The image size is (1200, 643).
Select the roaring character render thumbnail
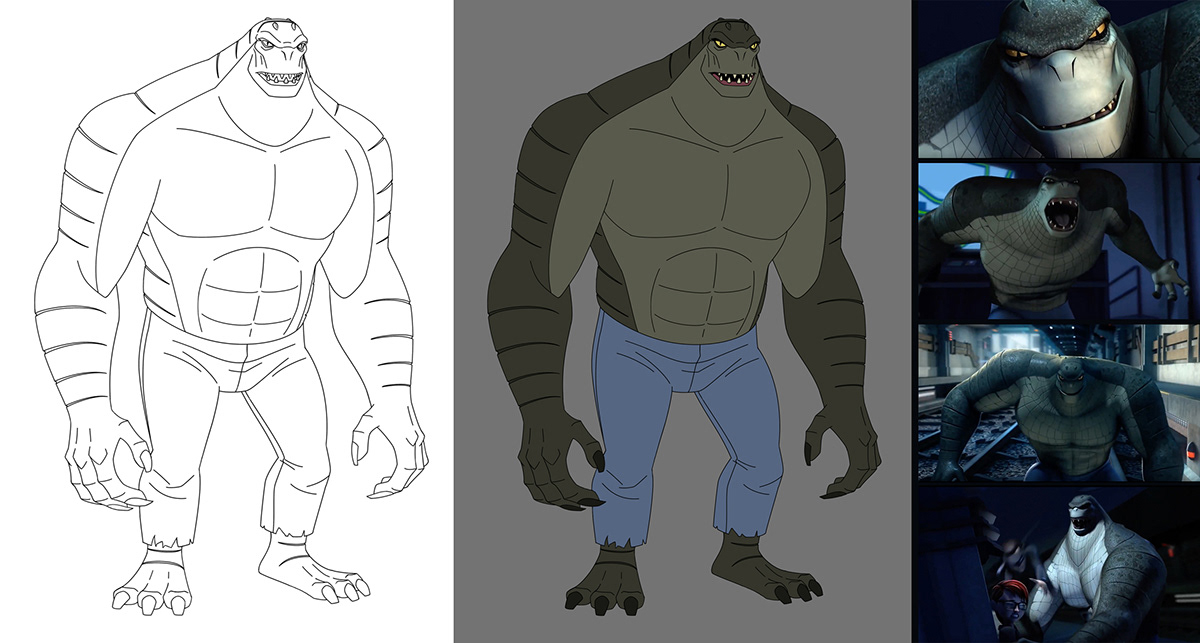[1059, 241]
